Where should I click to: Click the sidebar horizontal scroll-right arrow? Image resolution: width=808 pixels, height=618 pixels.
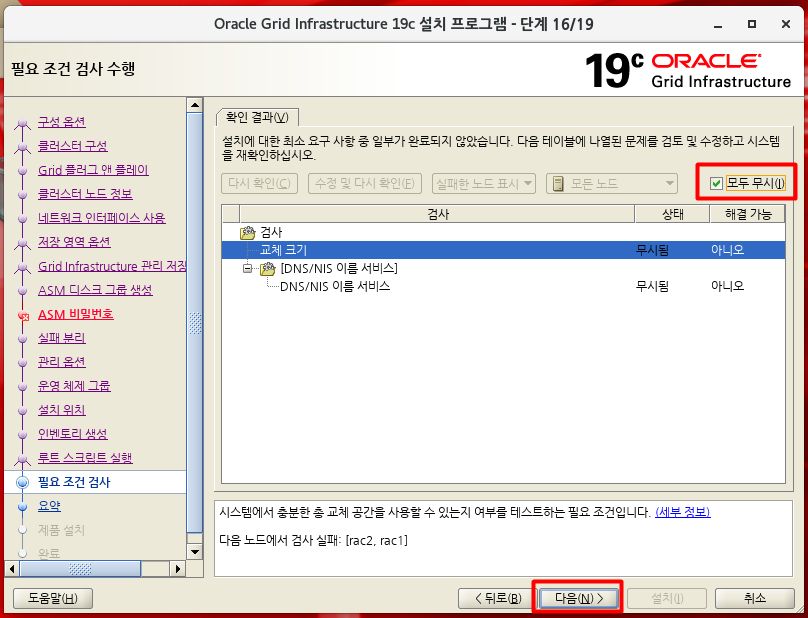tap(178, 569)
